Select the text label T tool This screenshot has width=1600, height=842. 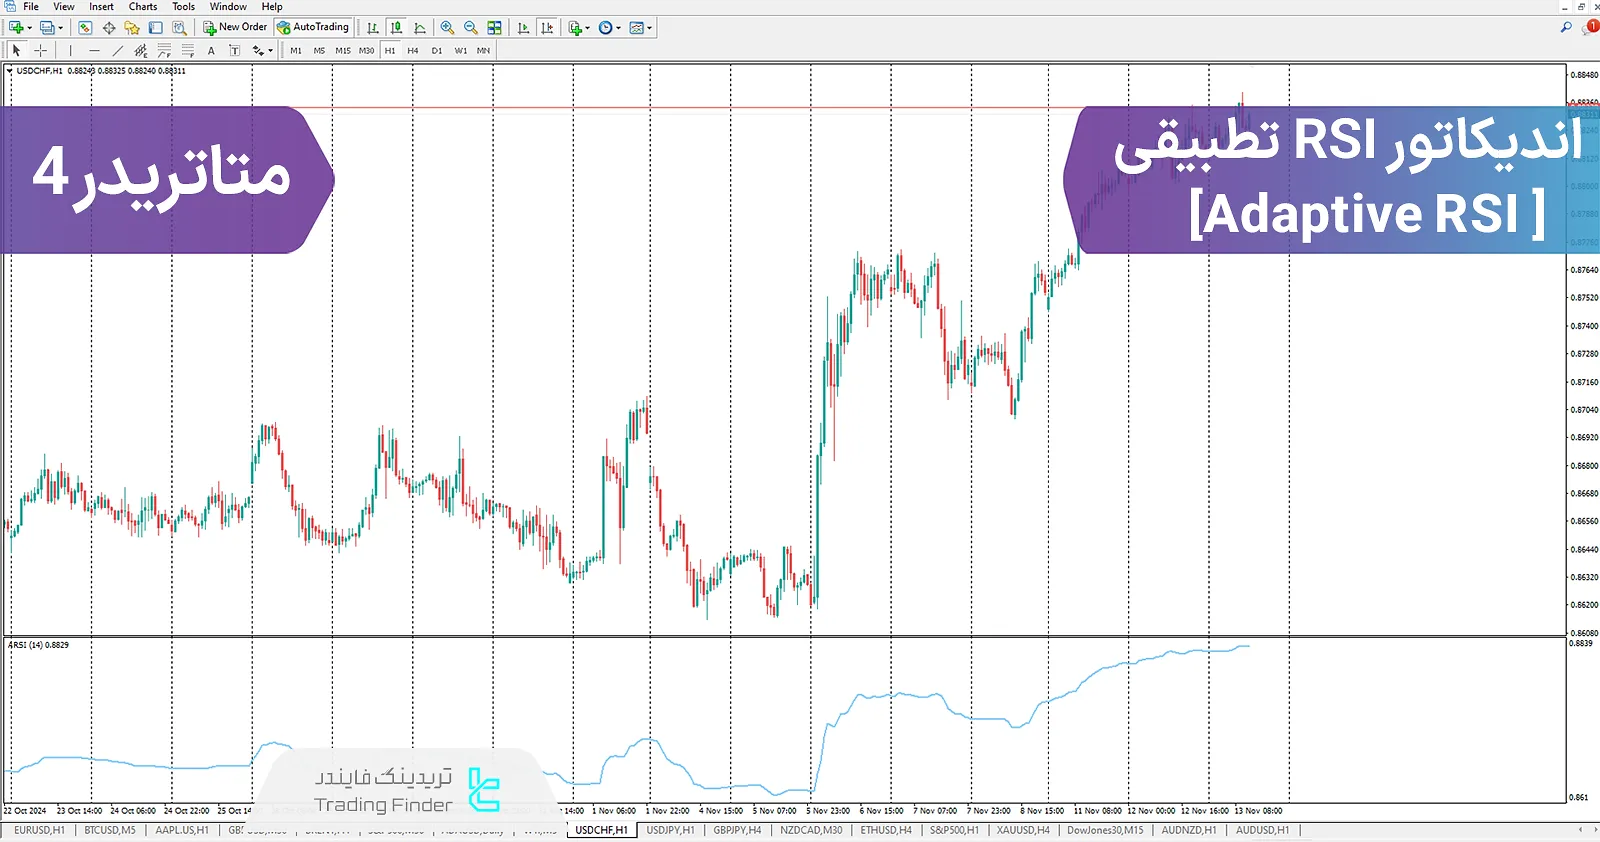pyautogui.click(x=234, y=50)
